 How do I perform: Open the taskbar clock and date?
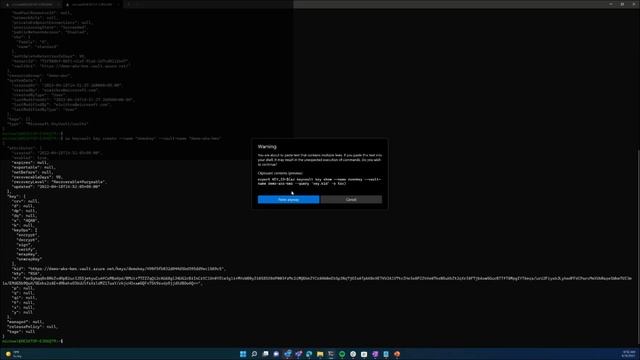629,354
